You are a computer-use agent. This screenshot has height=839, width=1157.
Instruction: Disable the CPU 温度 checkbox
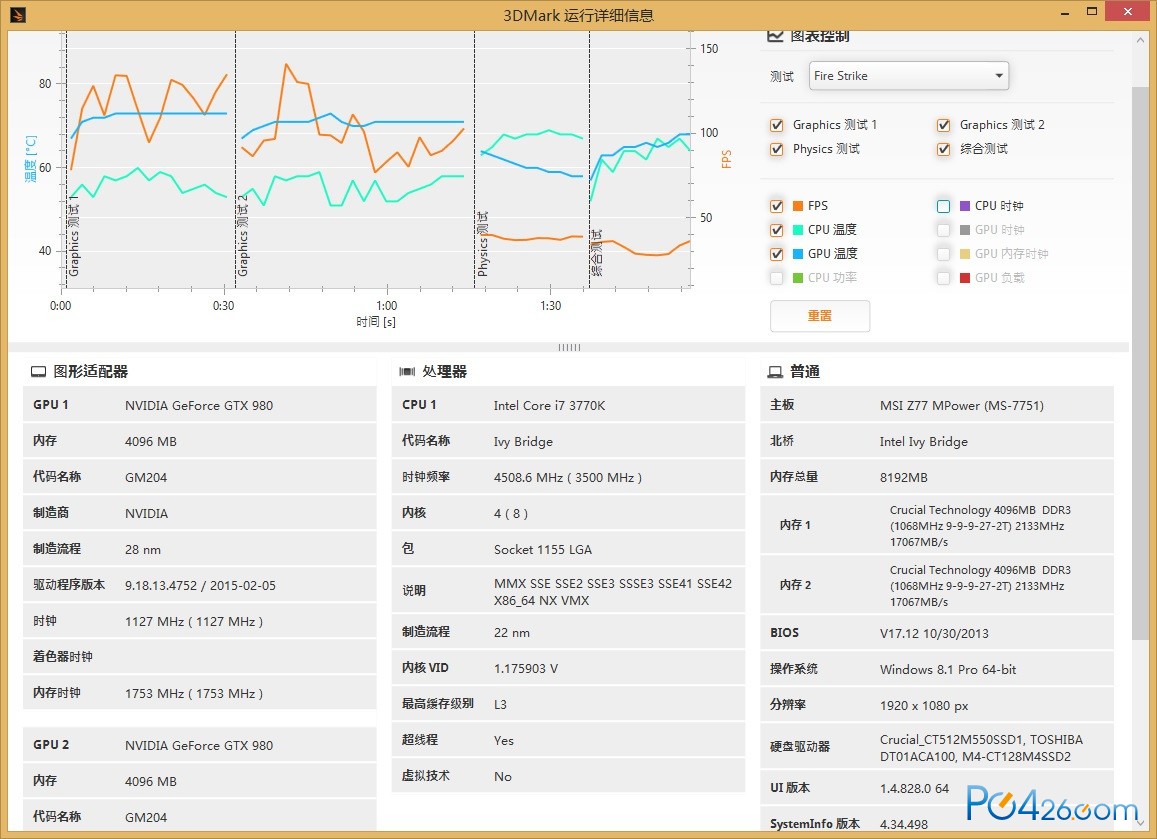click(776, 230)
